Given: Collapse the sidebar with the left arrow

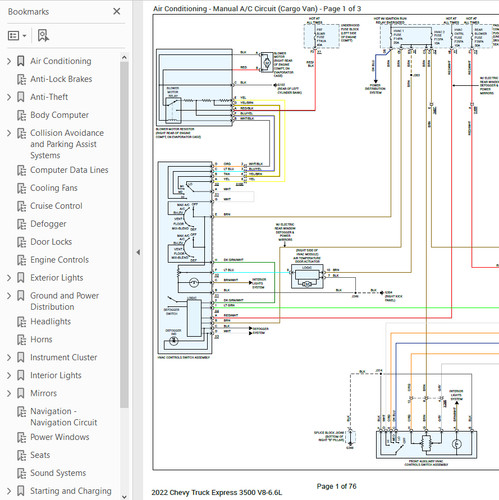Looking at the screenshot, I should 138,252.
